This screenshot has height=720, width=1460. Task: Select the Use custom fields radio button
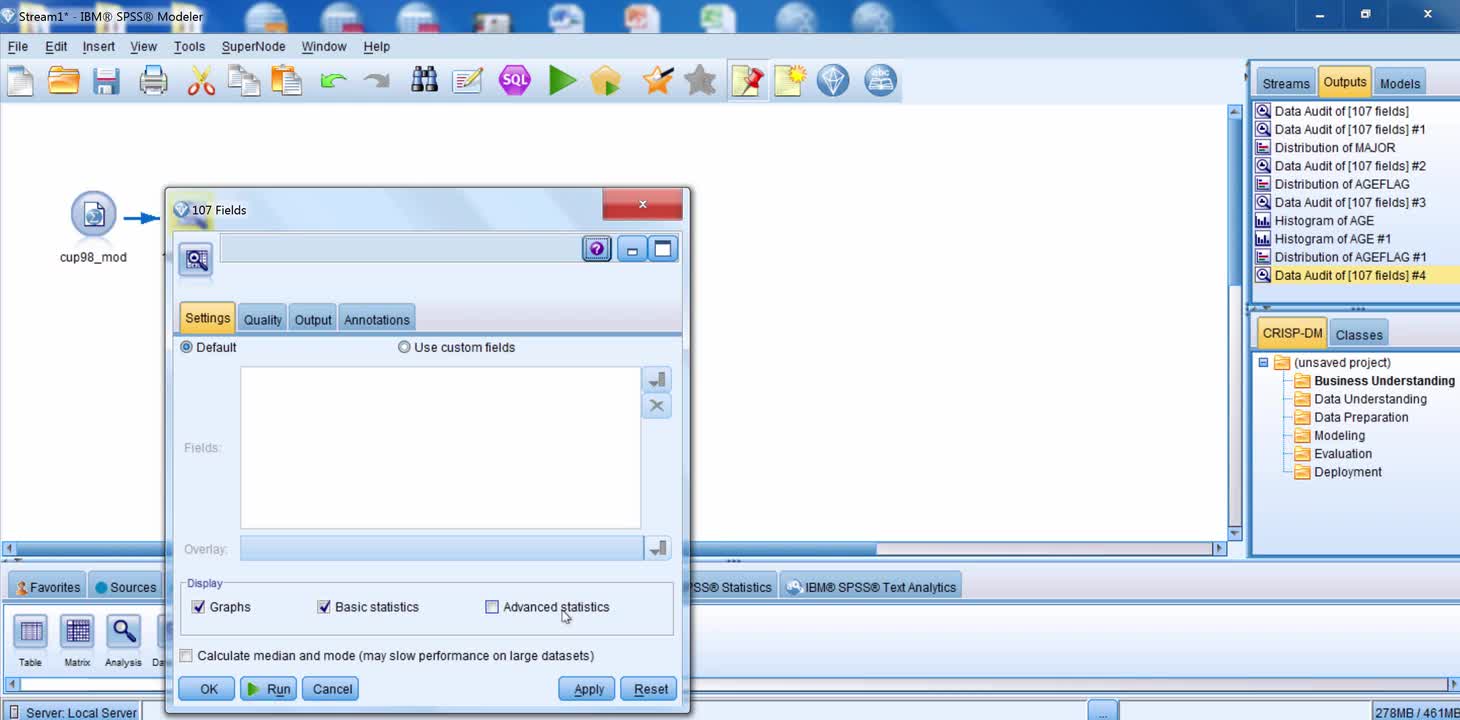(404, 347)
